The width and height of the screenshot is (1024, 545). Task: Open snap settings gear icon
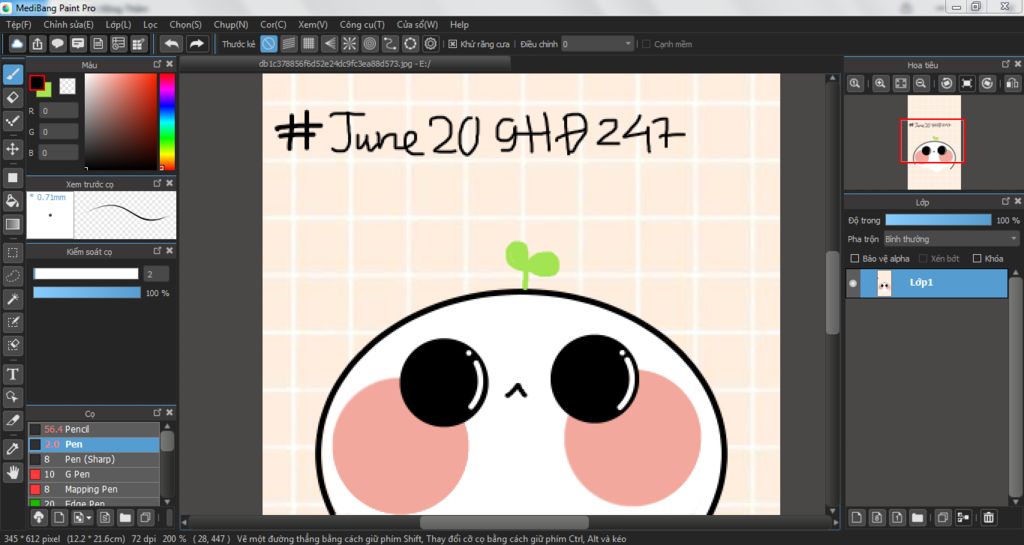430,44
